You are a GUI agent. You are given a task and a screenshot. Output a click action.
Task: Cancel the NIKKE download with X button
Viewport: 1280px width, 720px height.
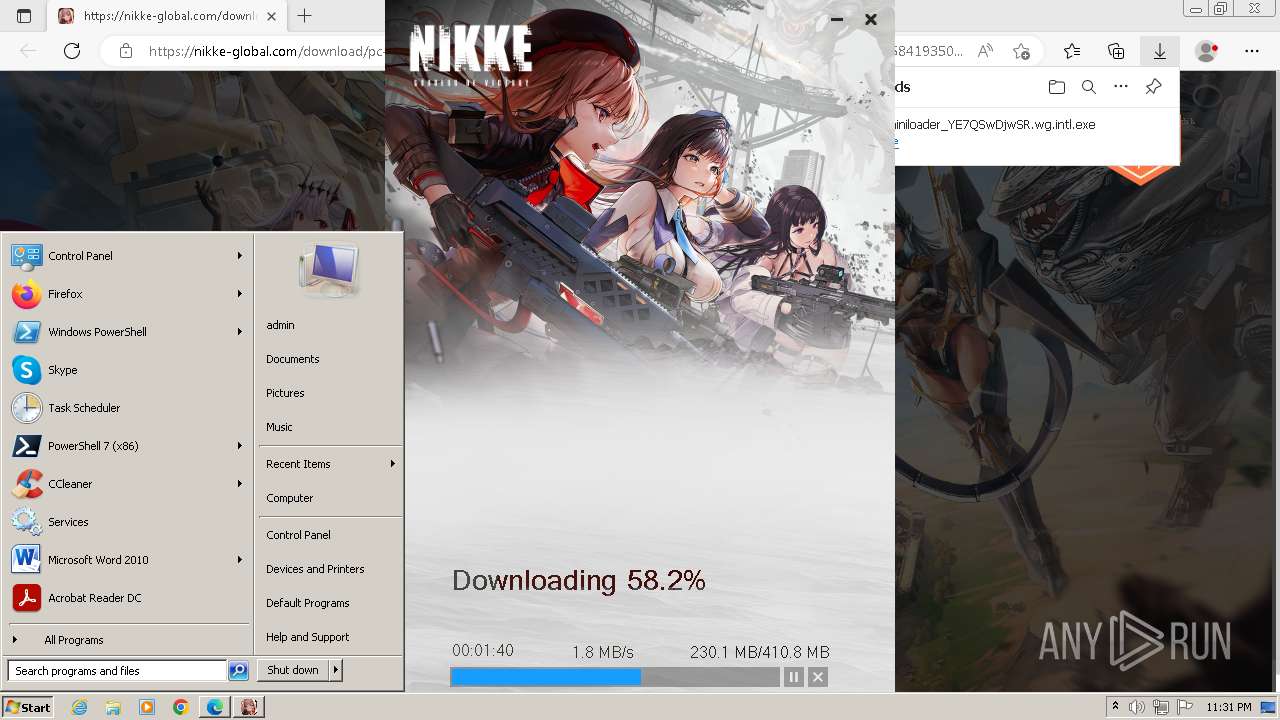point(818,677)
